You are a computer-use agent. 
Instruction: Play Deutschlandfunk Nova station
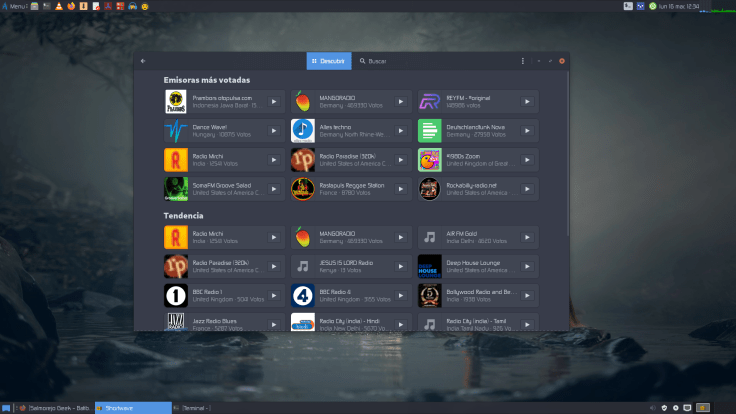coord(527,130)
